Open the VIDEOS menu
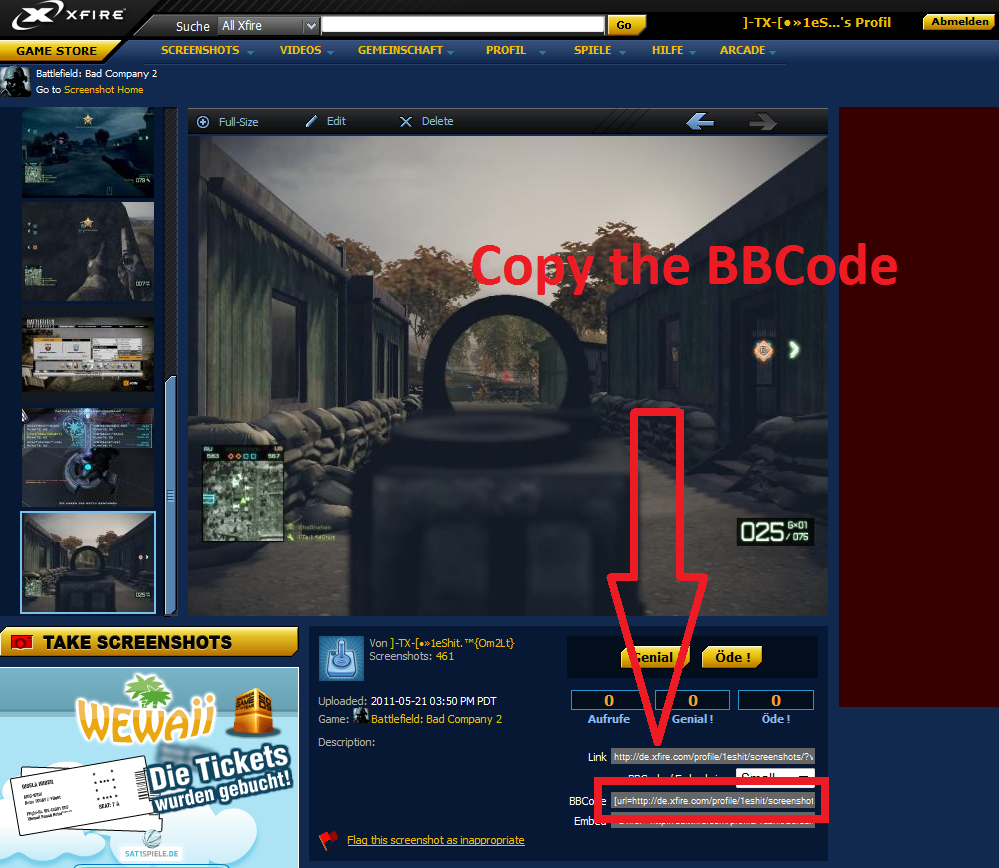Viewport: 999px width, 868px height. [300, 50]
